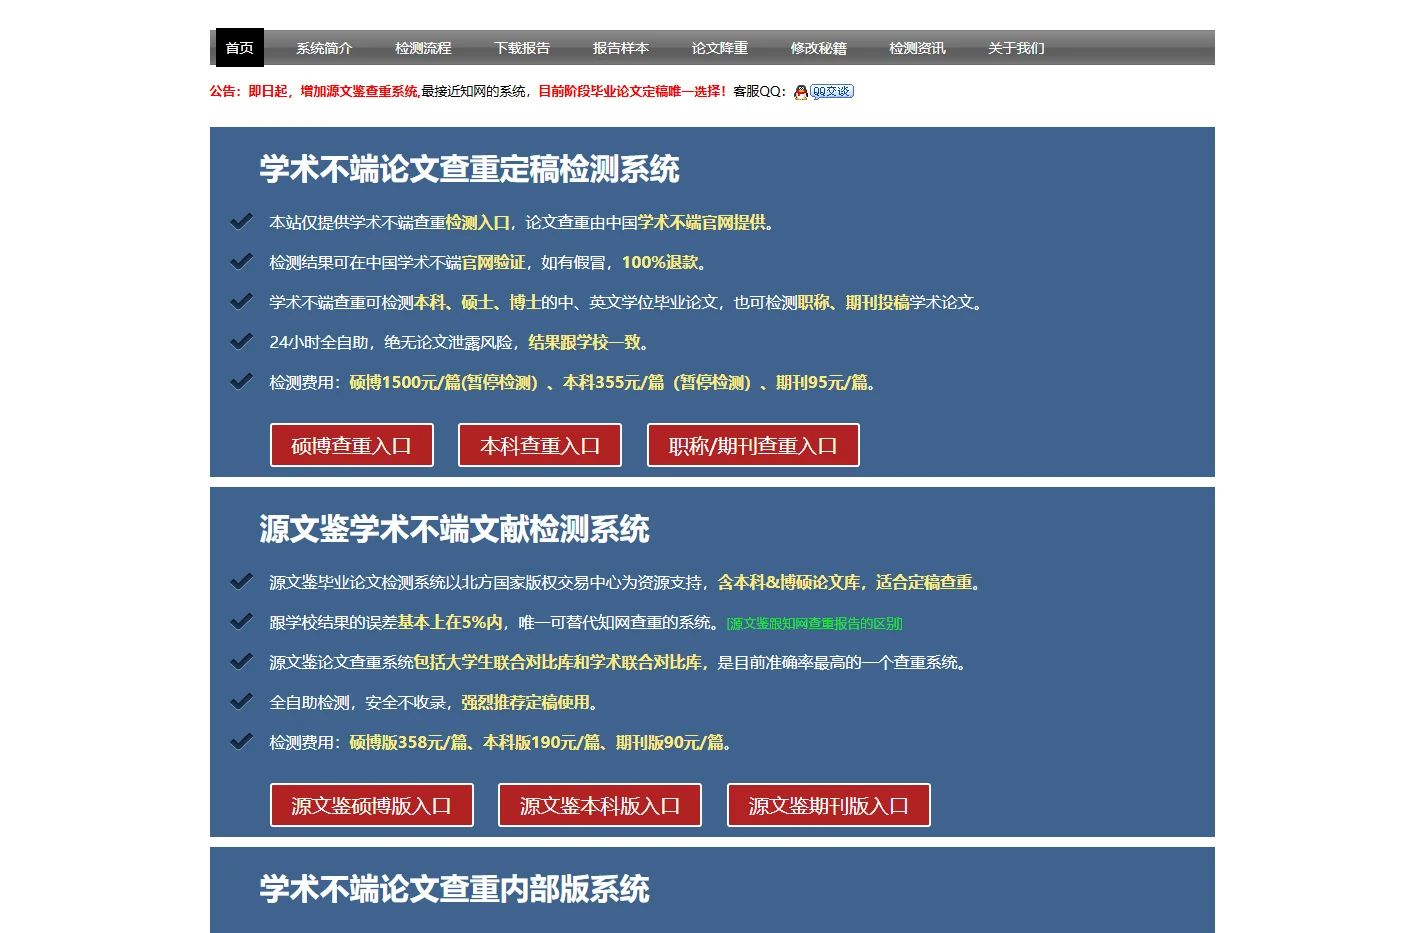Select 下载报告 in the top menu
1424x933 pixels.
pyautogui.click(x=522, y=48)
